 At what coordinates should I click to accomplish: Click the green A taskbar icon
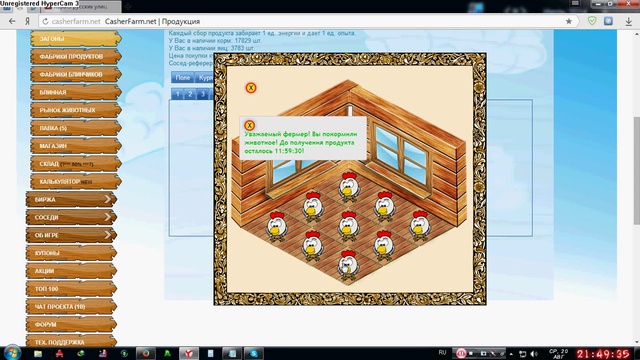pos(167,353)
